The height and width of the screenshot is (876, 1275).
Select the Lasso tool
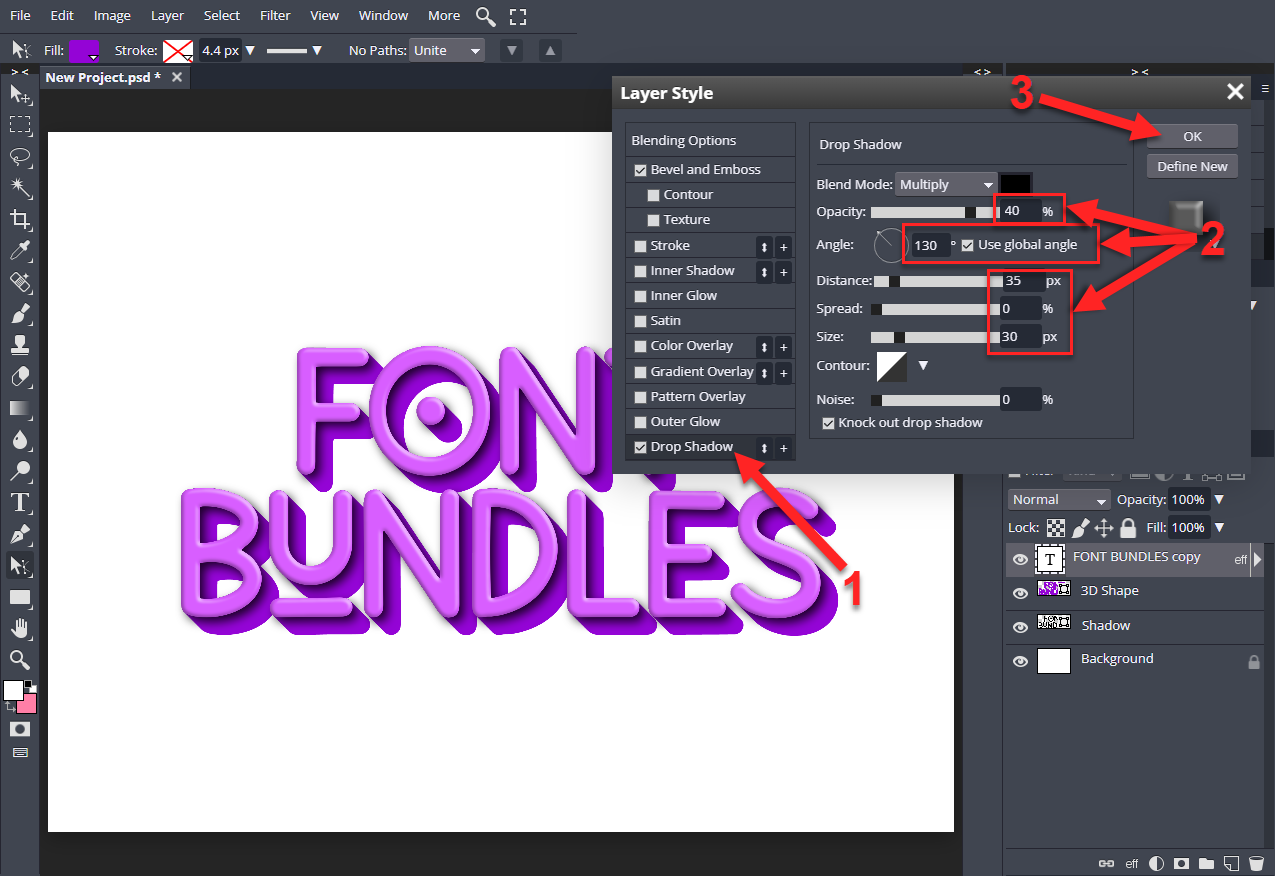click(x=19, y=156)
